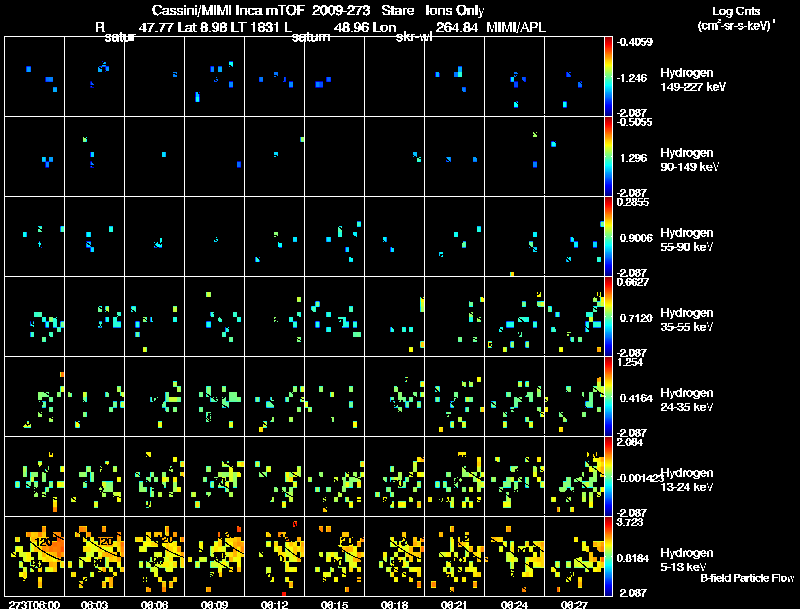The width and height of the screenshot is (800, 609).
Task: Click the '06:06' time axis label
Action: tap(154, 604)
